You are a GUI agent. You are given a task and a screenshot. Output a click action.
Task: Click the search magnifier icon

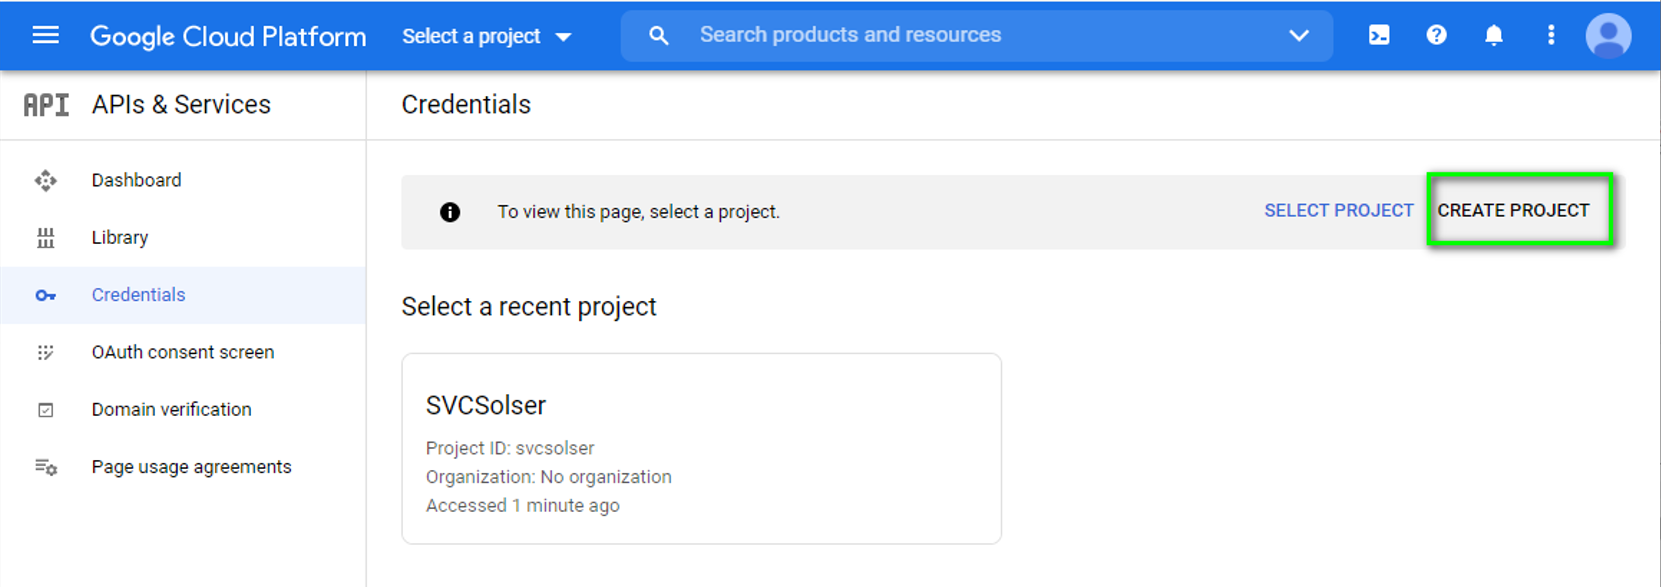click(658, 35)
